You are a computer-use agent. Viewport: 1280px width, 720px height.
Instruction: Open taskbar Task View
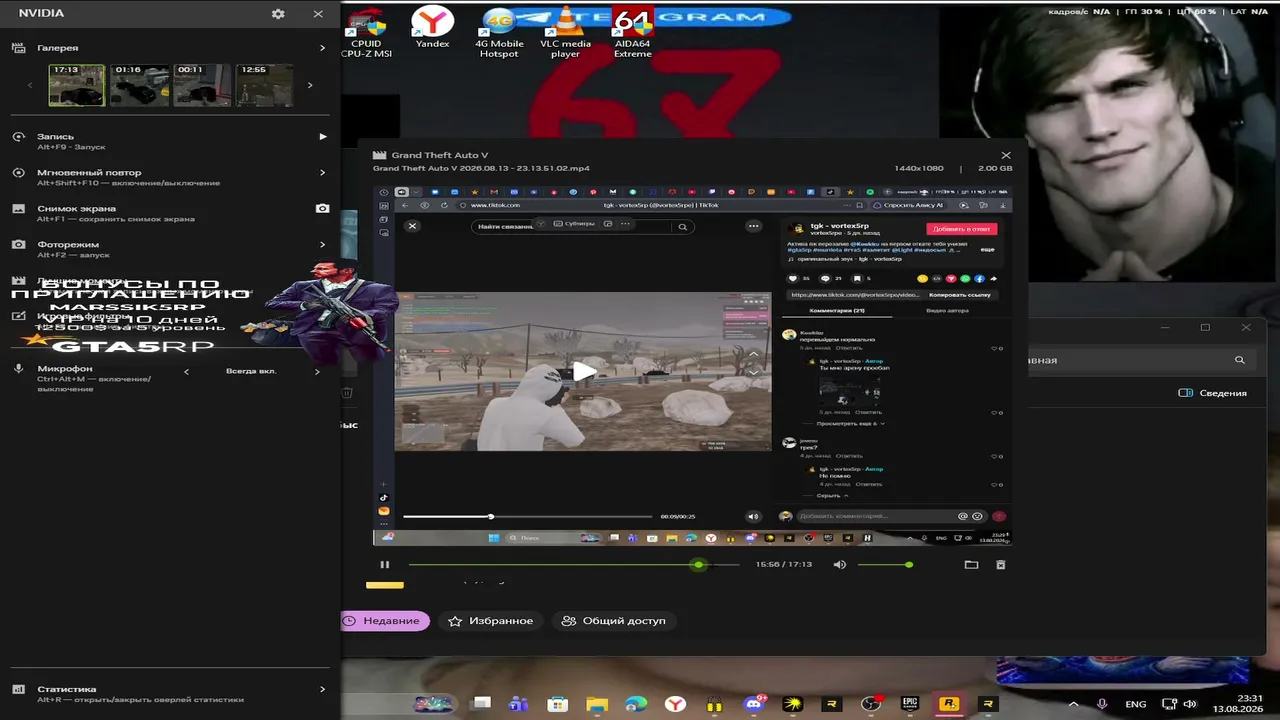(480, 704)
